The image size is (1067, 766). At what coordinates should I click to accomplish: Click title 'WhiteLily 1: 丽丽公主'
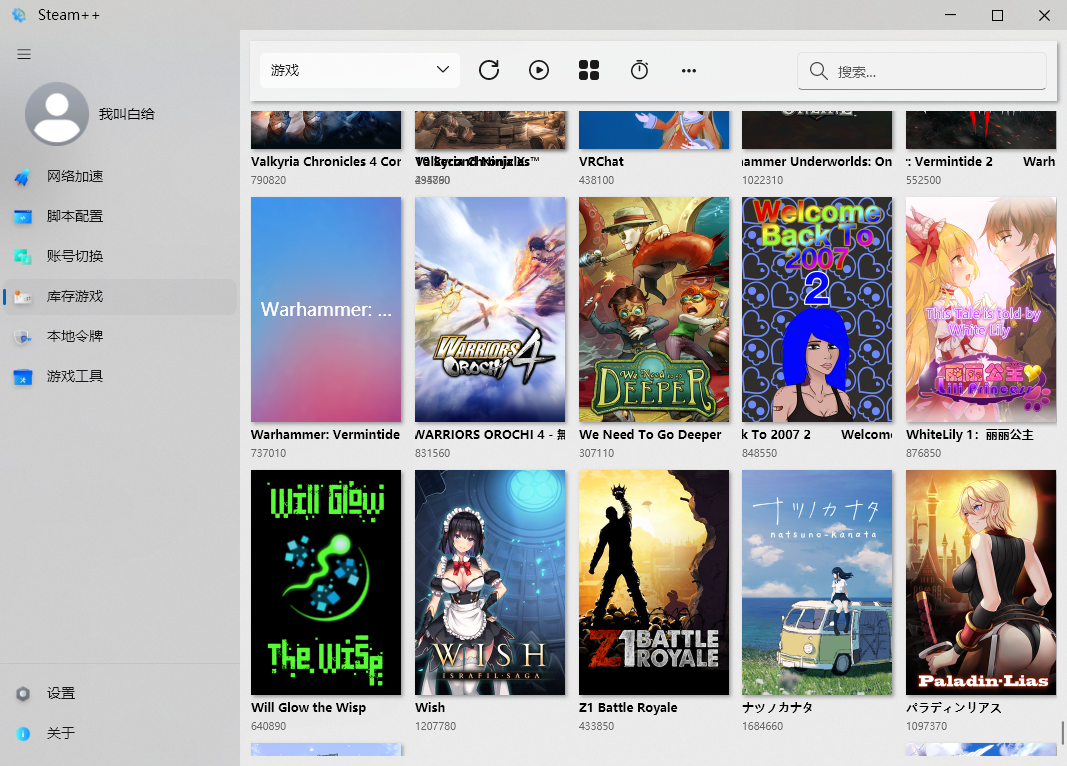coord(970,435)
